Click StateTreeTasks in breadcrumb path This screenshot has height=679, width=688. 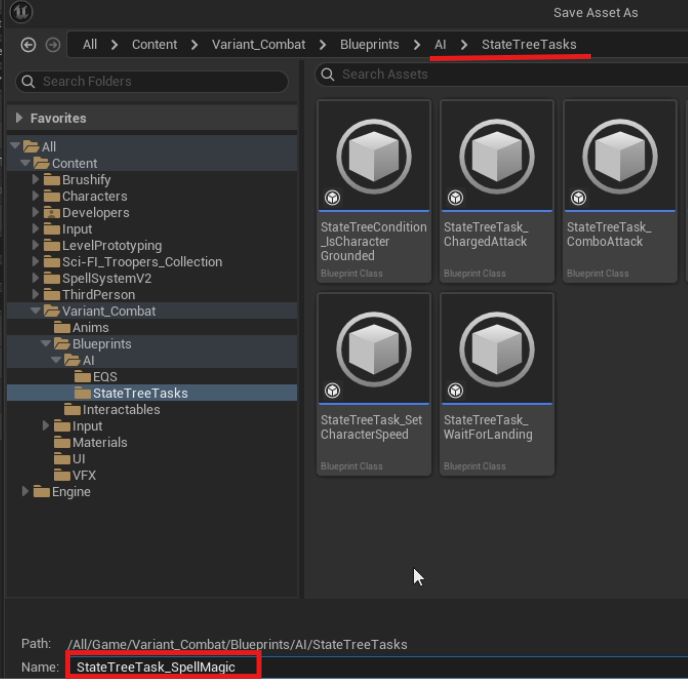(x=529, y=45)
